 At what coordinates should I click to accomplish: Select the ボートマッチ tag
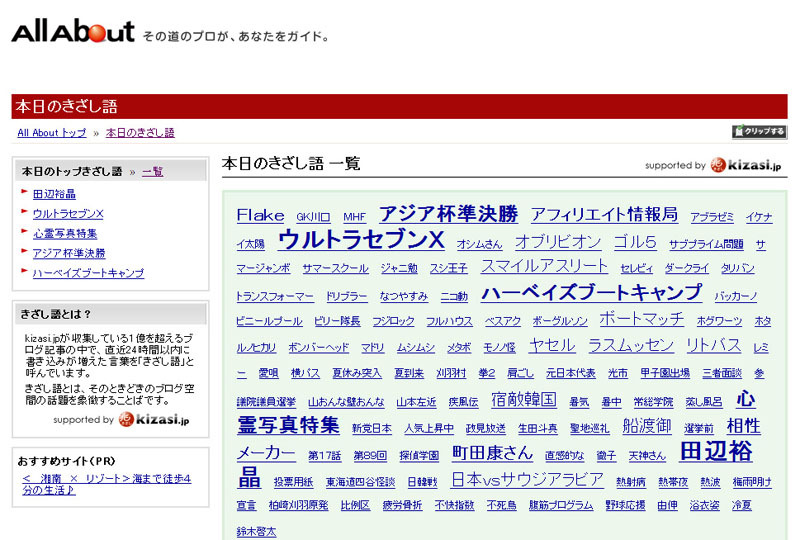pos(642,318)
